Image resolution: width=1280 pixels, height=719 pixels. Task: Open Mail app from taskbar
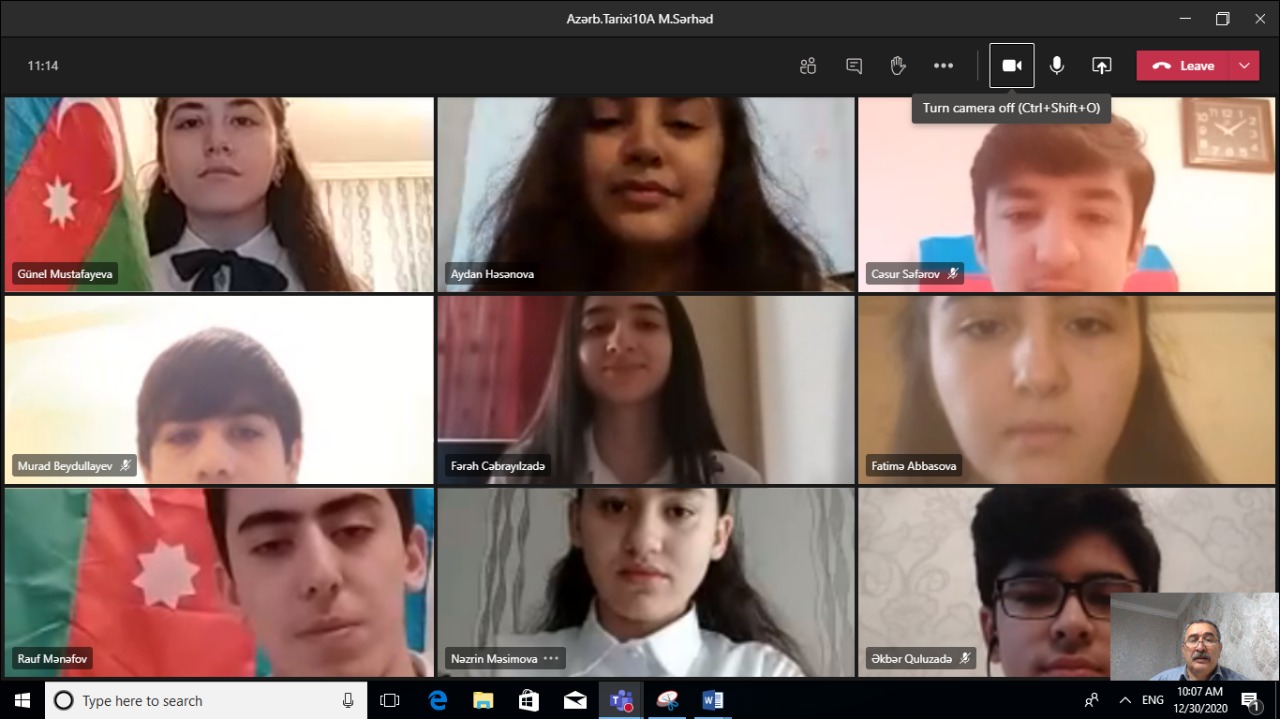(575, 700)
